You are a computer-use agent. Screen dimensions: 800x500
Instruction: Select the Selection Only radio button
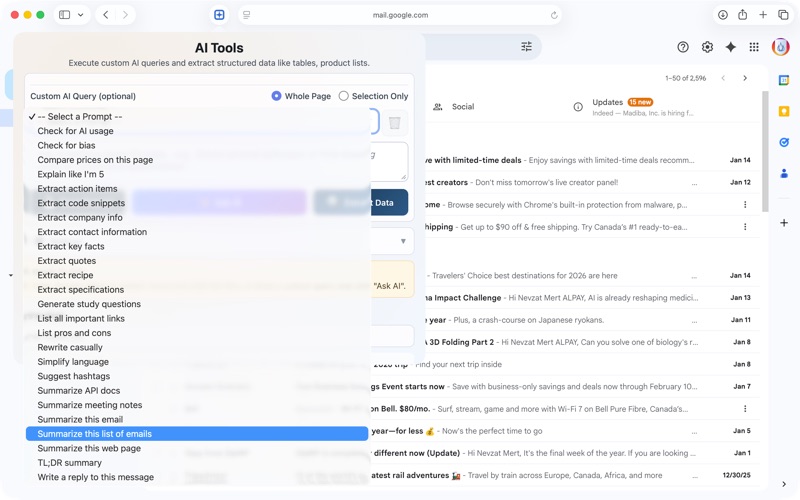click(x=343, y=96)
